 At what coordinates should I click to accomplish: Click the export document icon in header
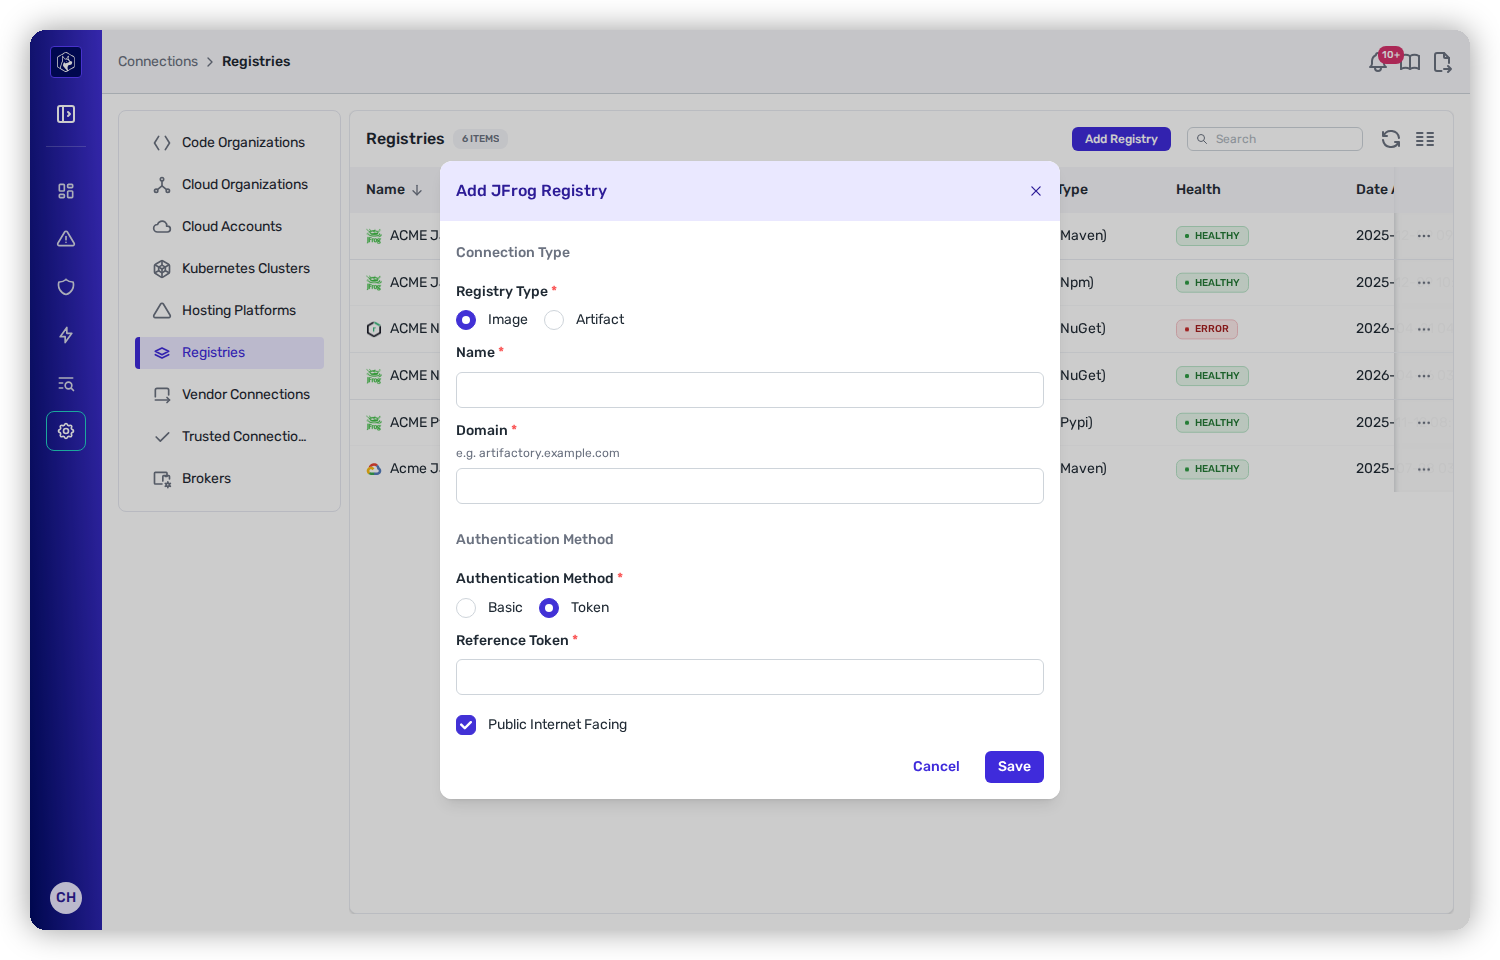[x=1442, y=62]
